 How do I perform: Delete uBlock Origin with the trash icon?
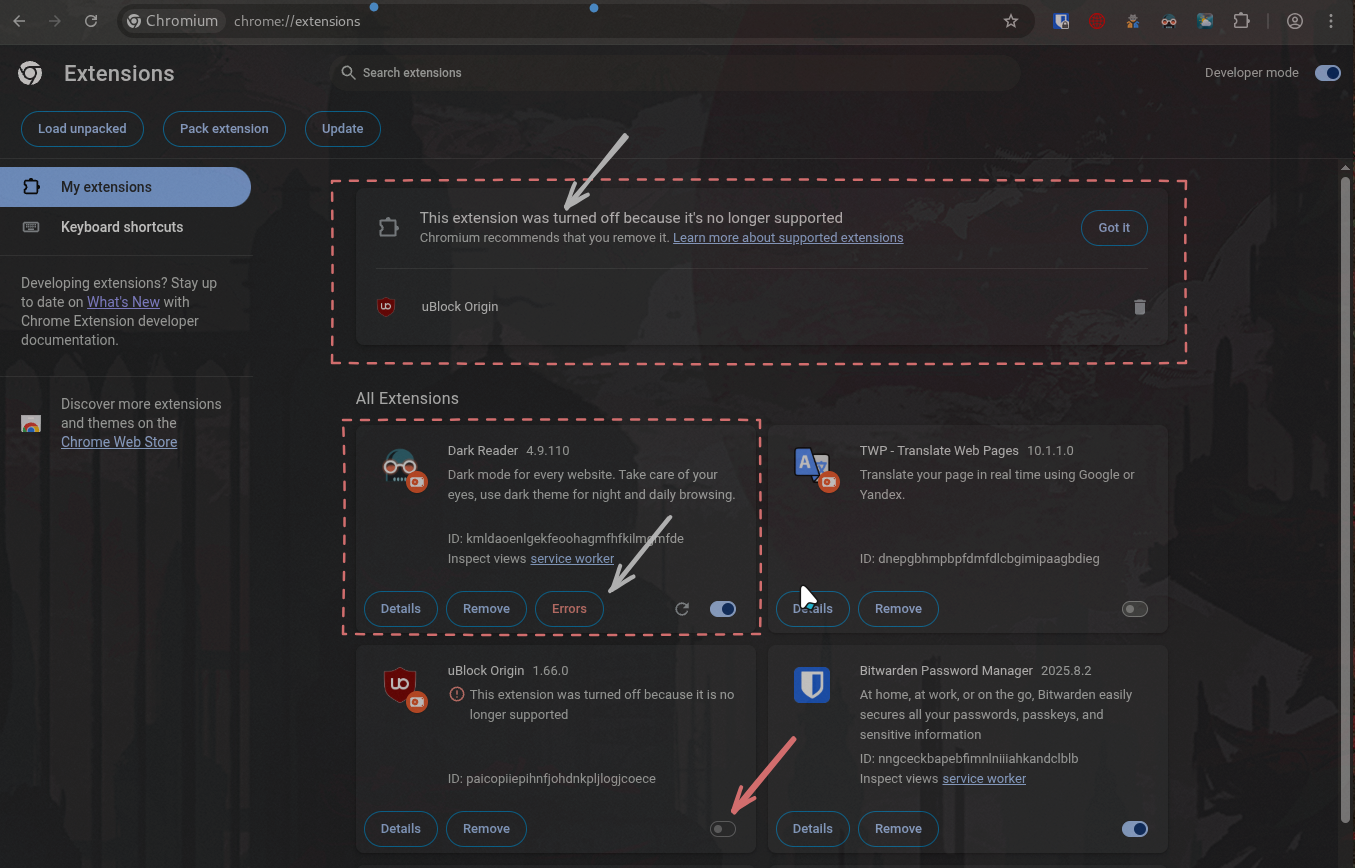pyautogui.click(x=1139, y=307)
